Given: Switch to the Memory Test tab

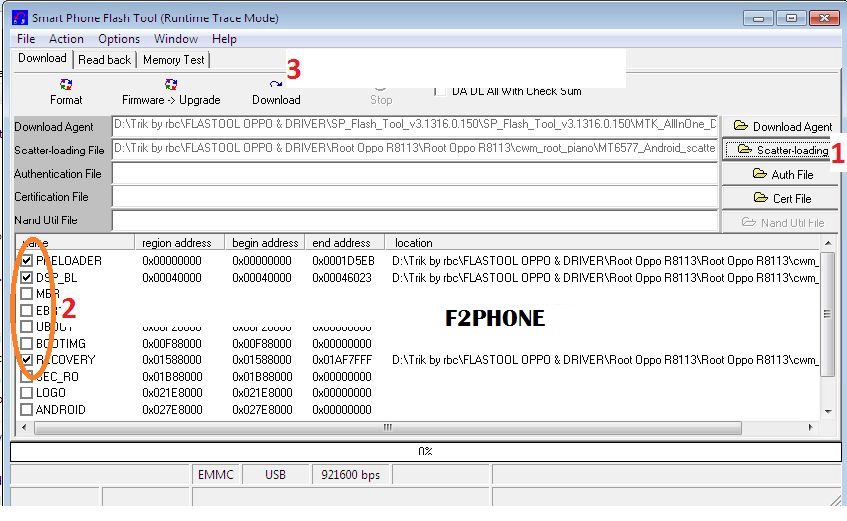Looking at the screenshot, I should (173, 59).
